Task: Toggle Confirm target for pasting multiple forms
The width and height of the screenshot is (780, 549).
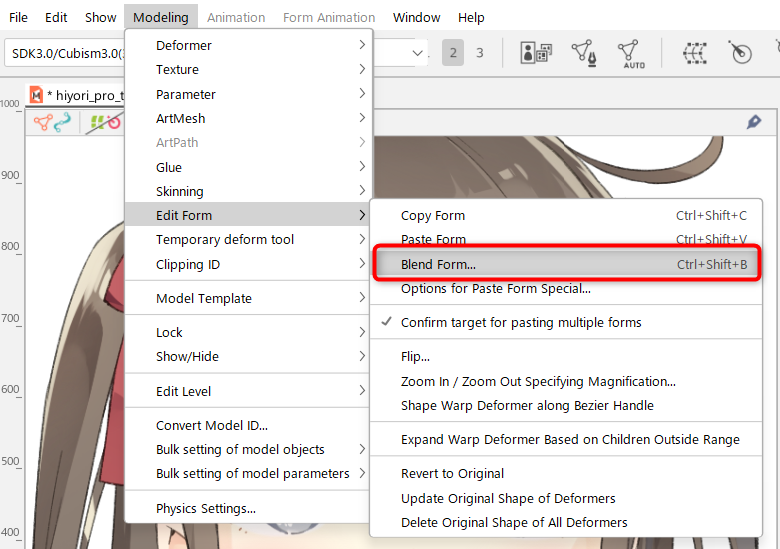Action: click(521, 322)
